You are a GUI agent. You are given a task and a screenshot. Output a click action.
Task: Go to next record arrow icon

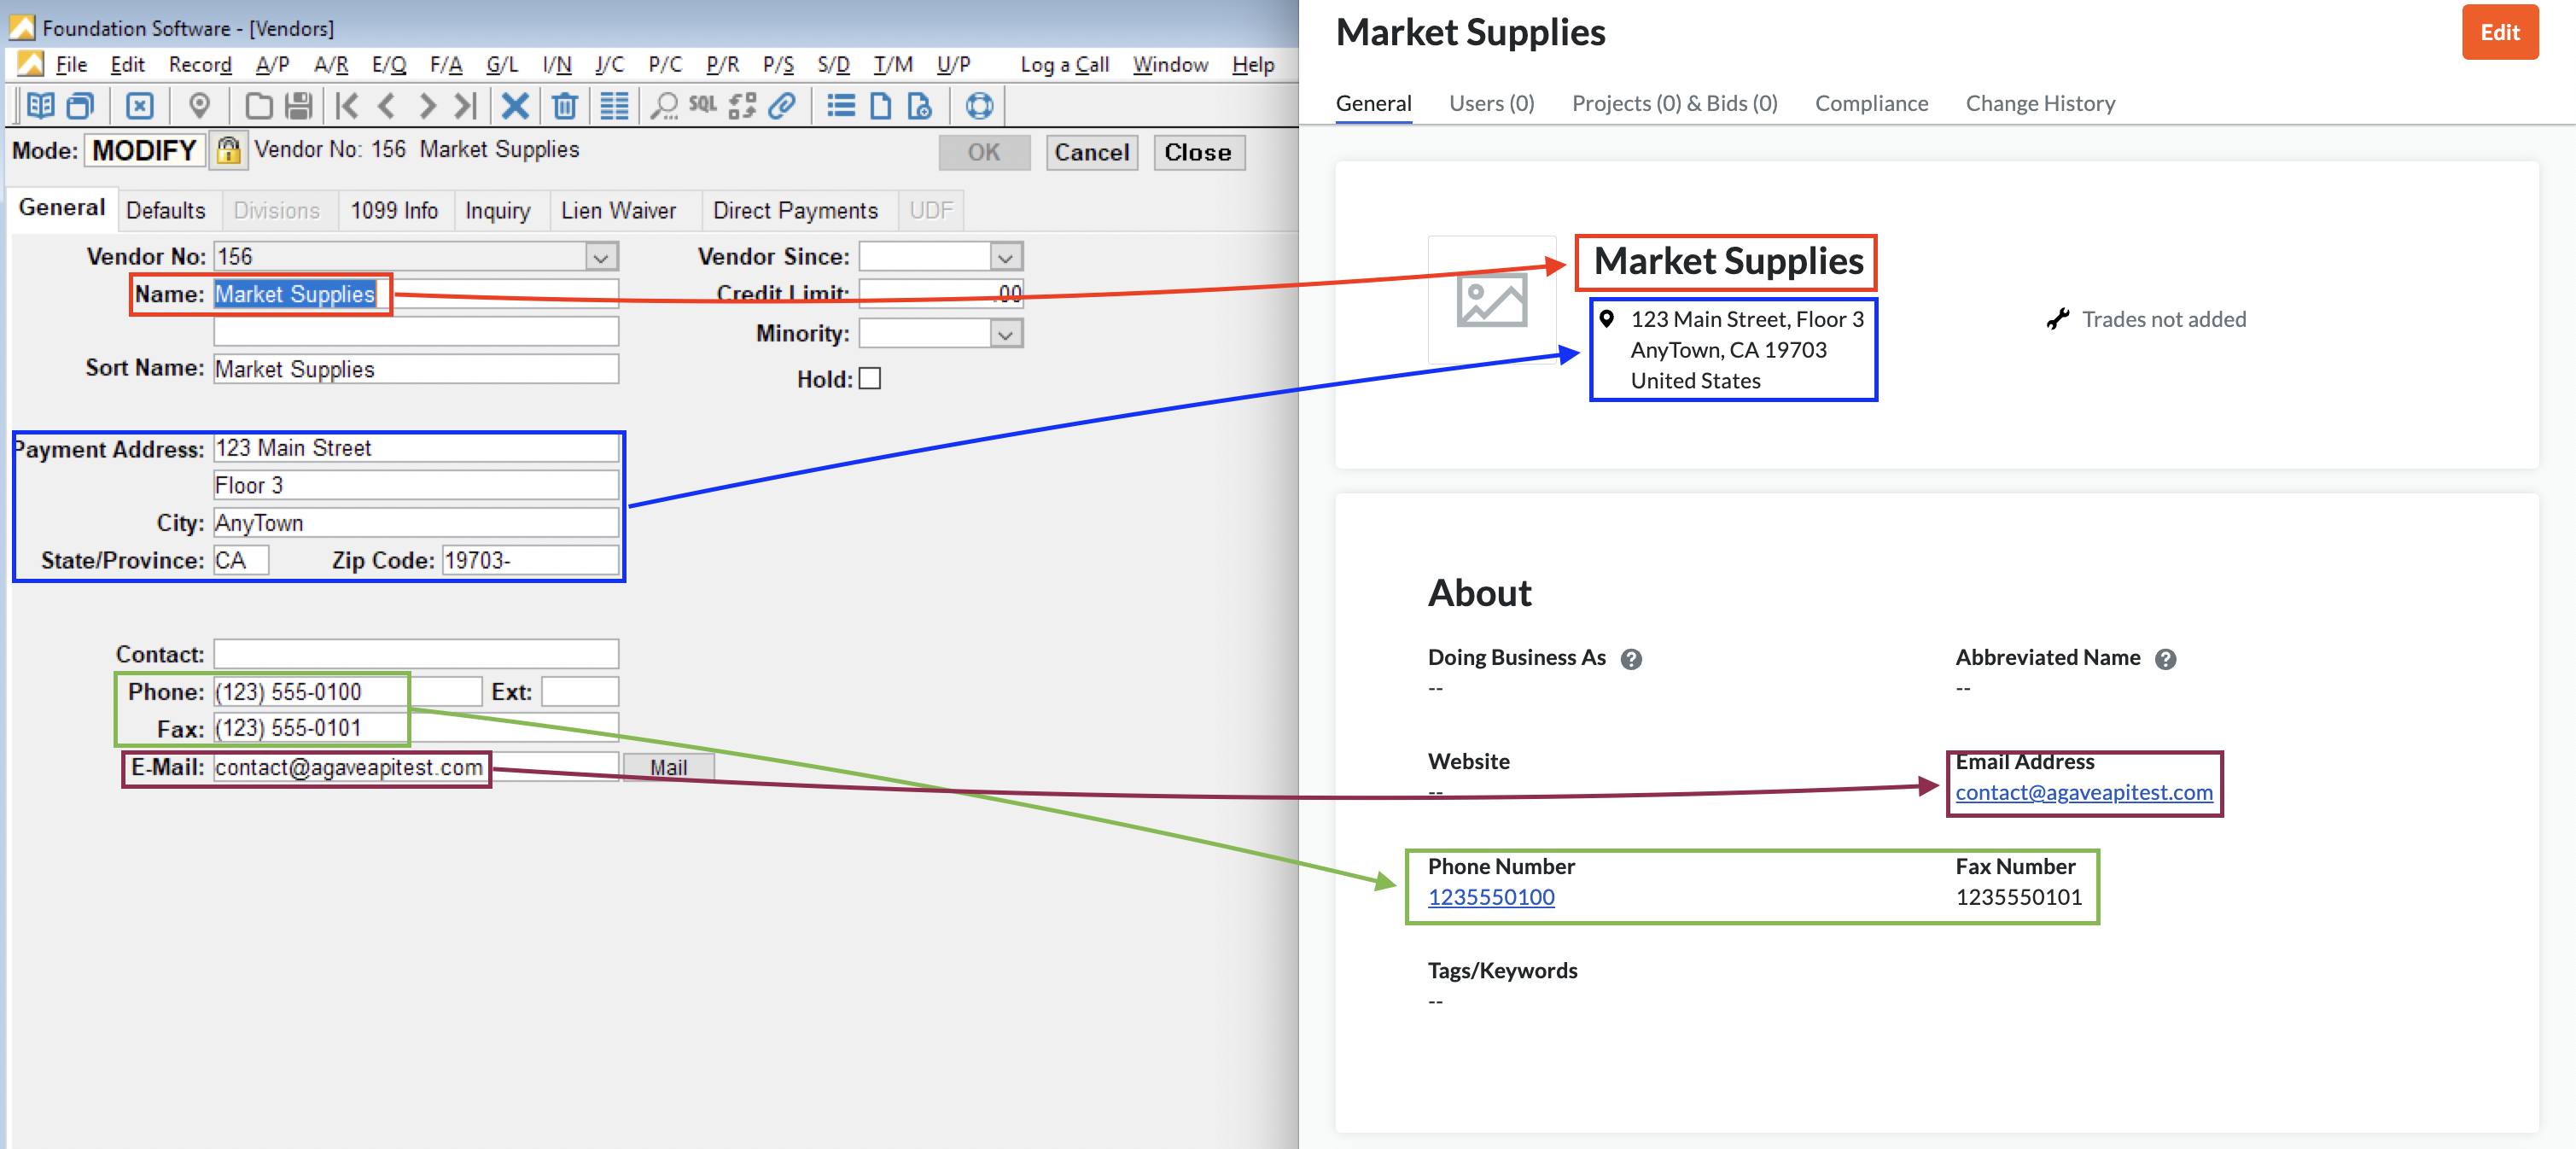tap(427, 105)
